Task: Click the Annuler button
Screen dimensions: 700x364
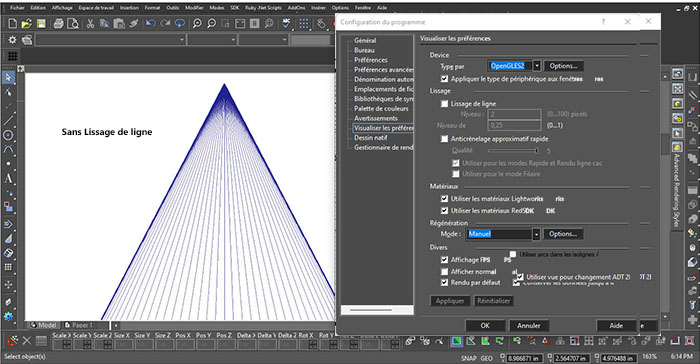Action: (x=529, y=326)
